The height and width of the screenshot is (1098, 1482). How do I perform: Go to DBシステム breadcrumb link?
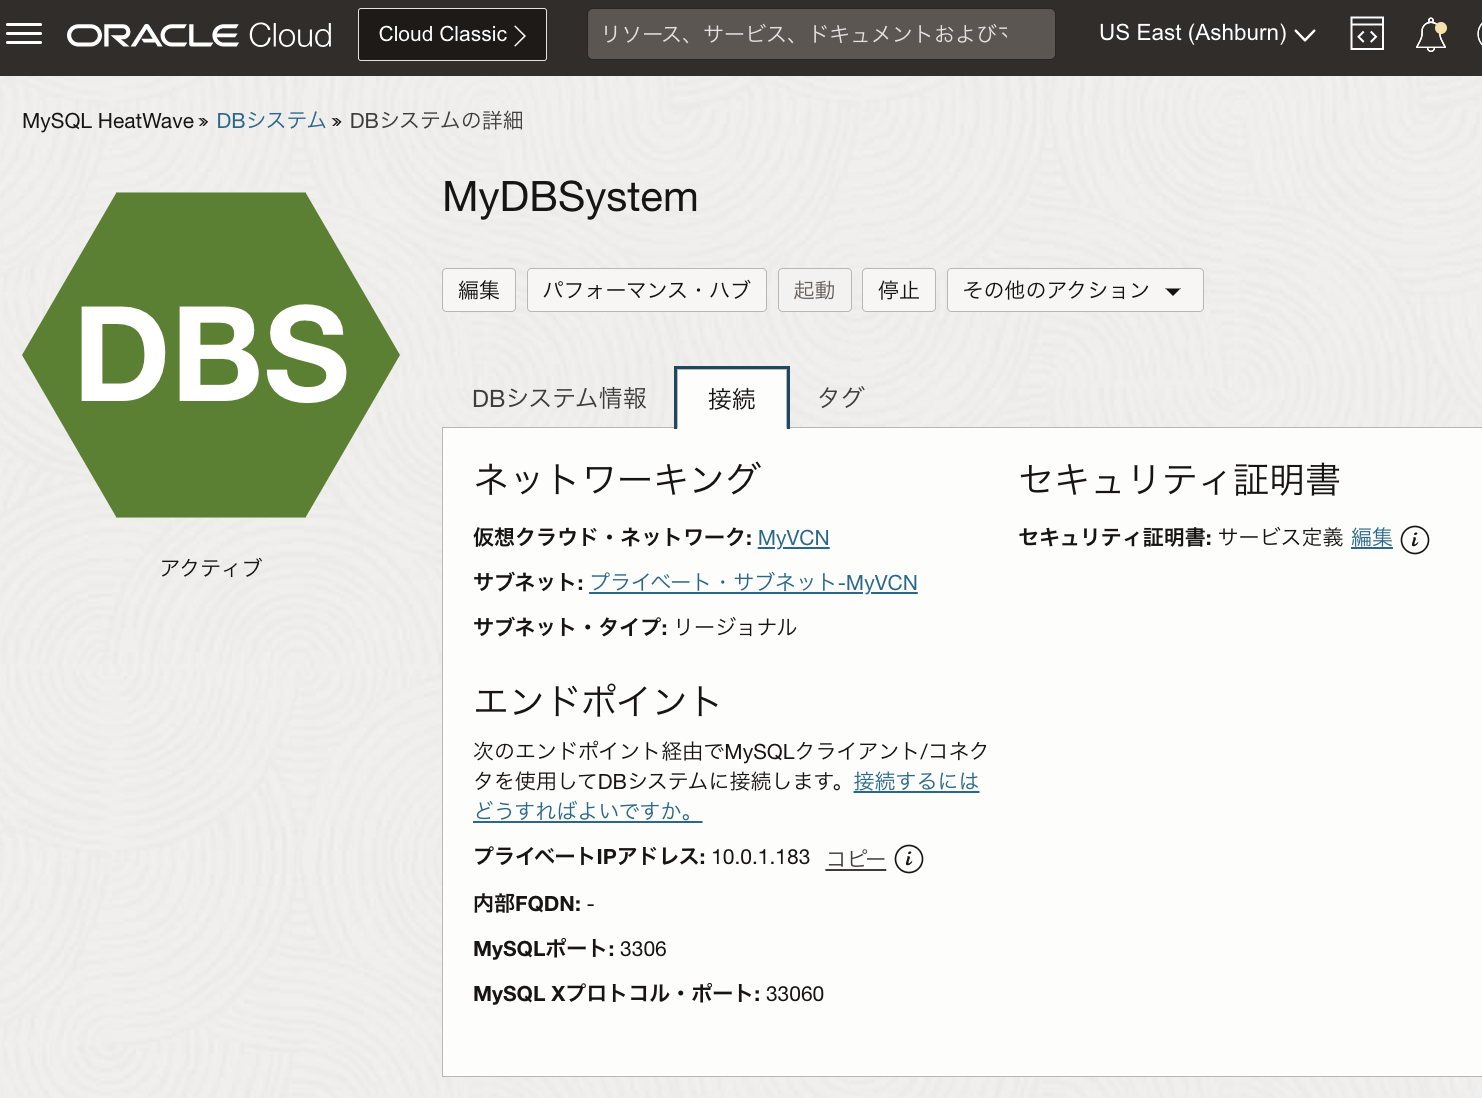(271, 120)
